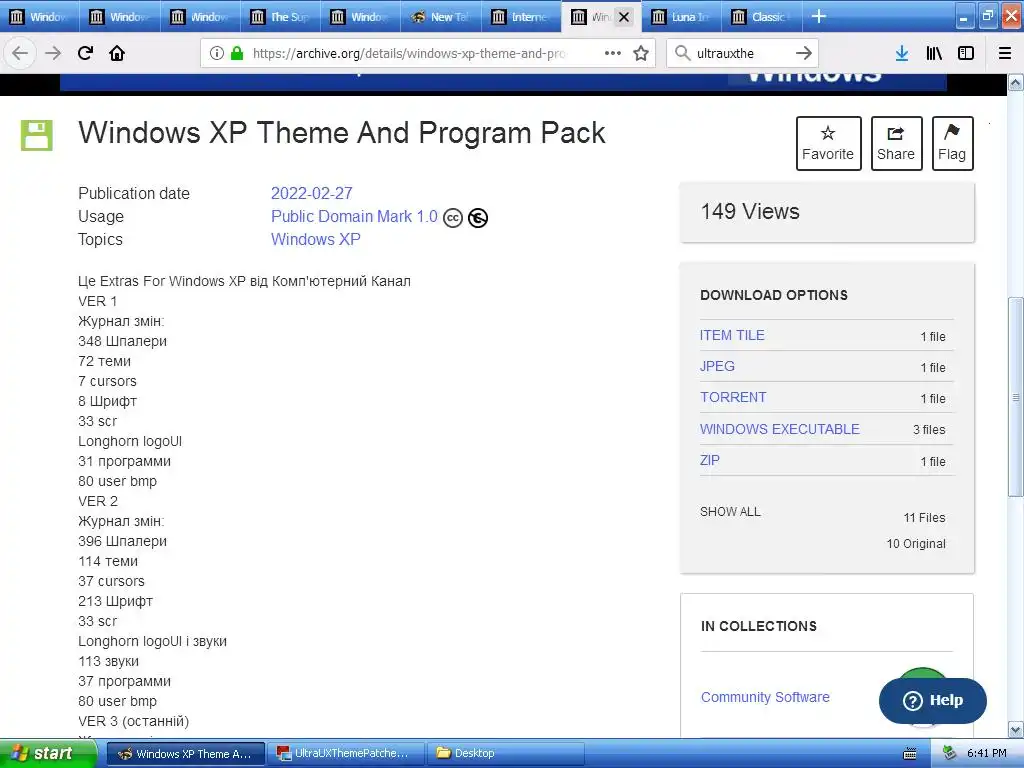This screenshot has width=1024, height=768.
Task: Run the search with the arrow button
Action: tap(804, 53)
